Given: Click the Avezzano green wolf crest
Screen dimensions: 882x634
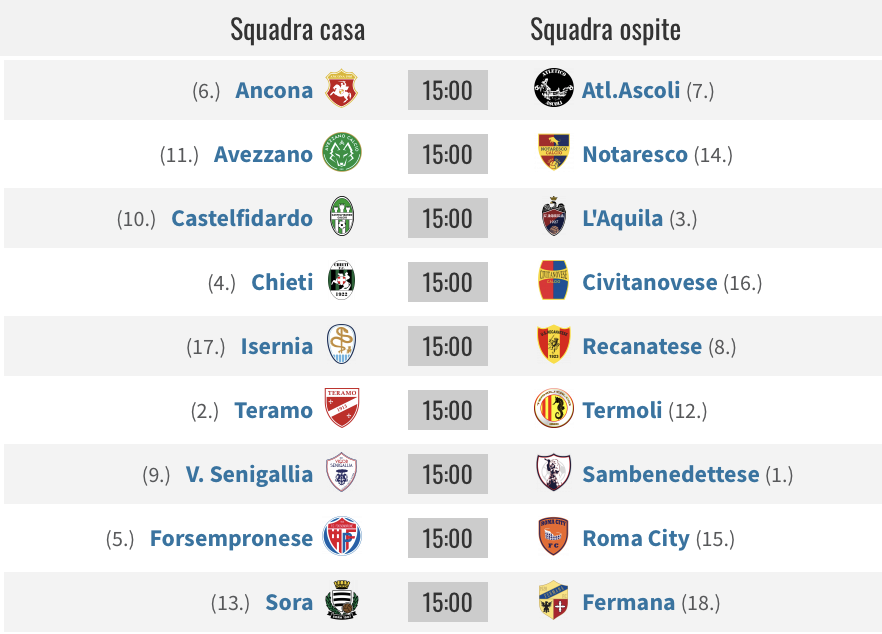Looking at the screenshot, I should pos(341,152).
